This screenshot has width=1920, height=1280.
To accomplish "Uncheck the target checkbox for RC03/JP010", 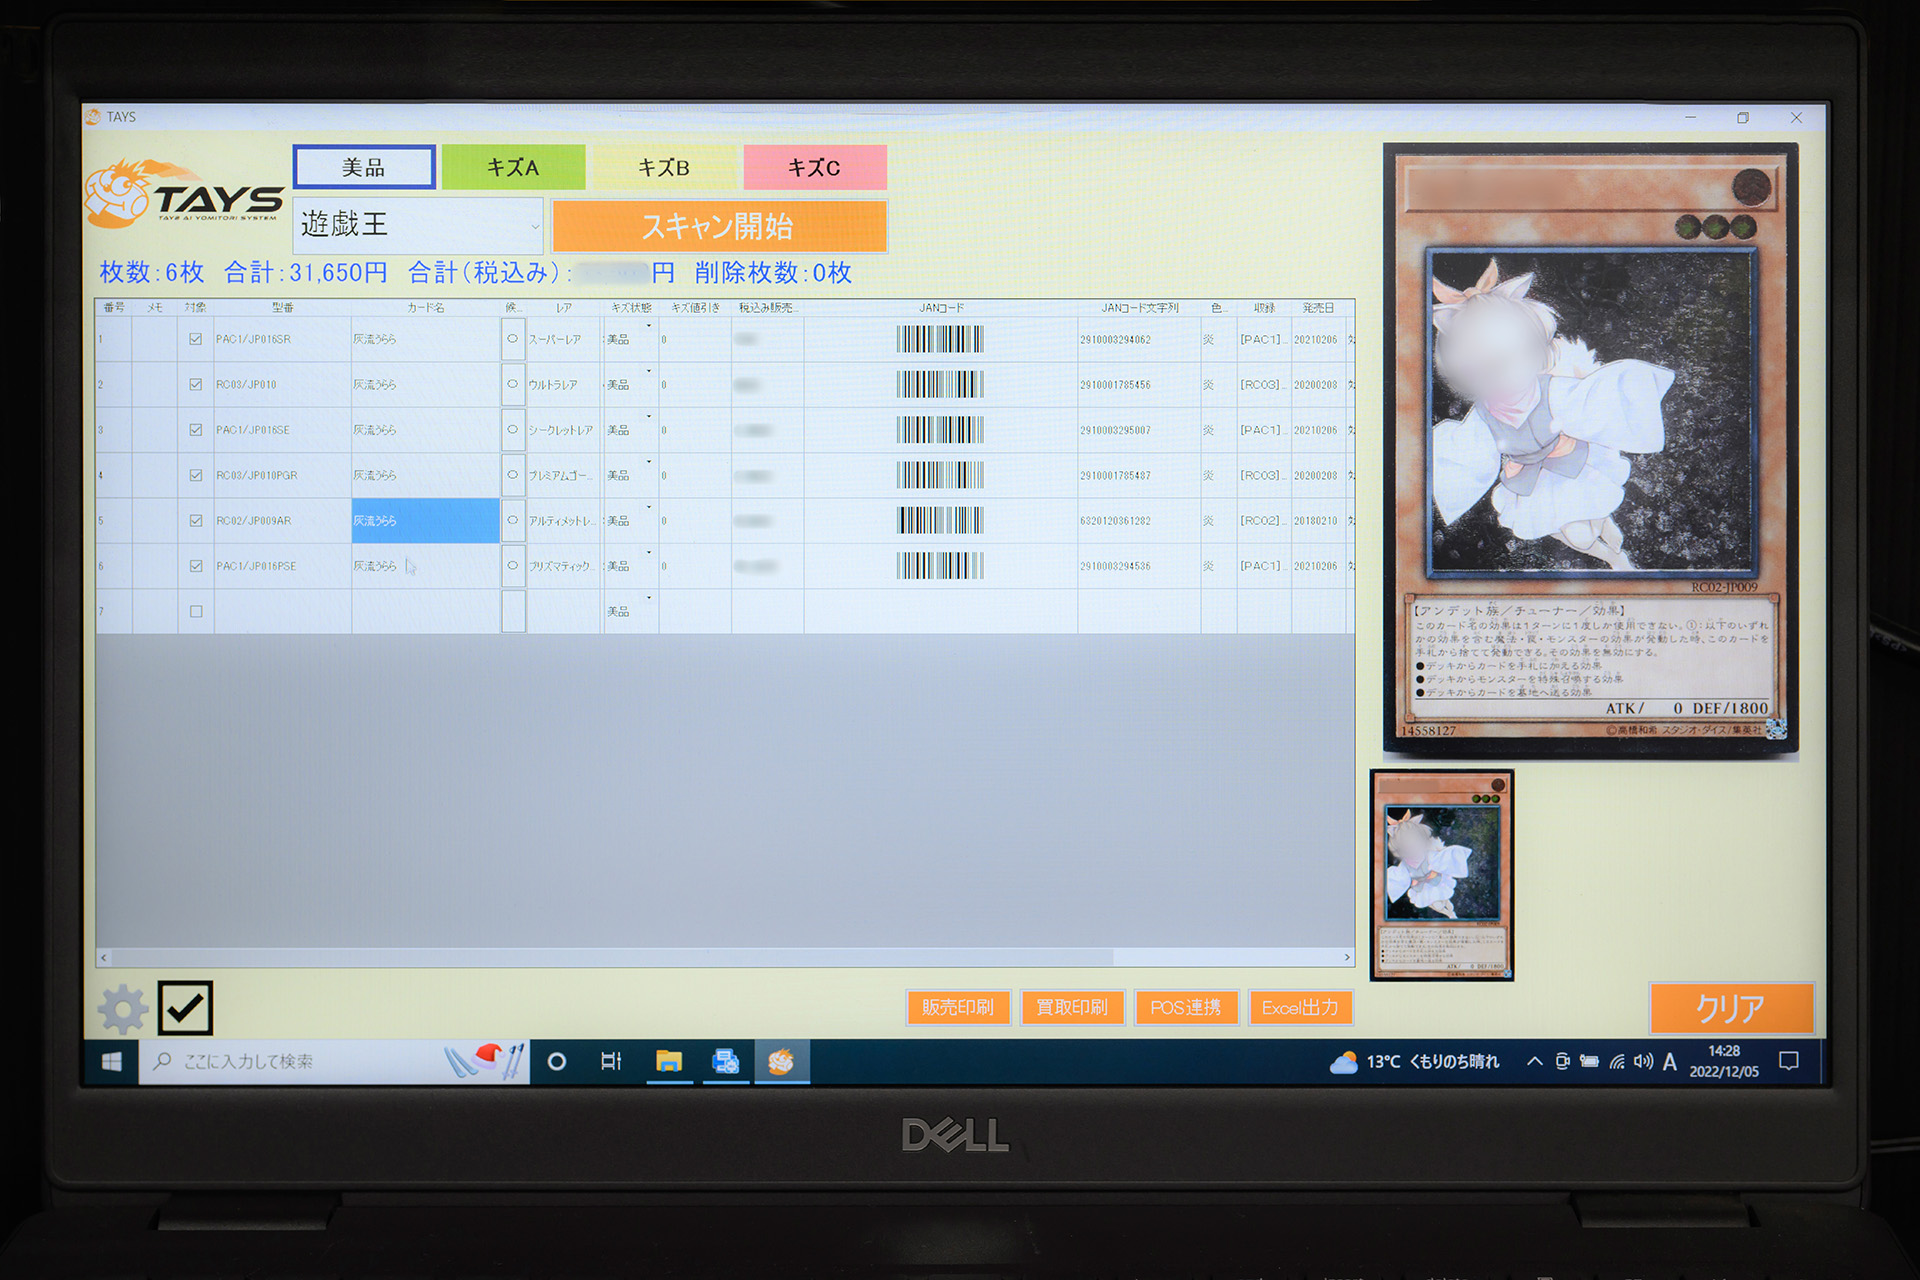I will pyautogui.click(x=195, y=384).
